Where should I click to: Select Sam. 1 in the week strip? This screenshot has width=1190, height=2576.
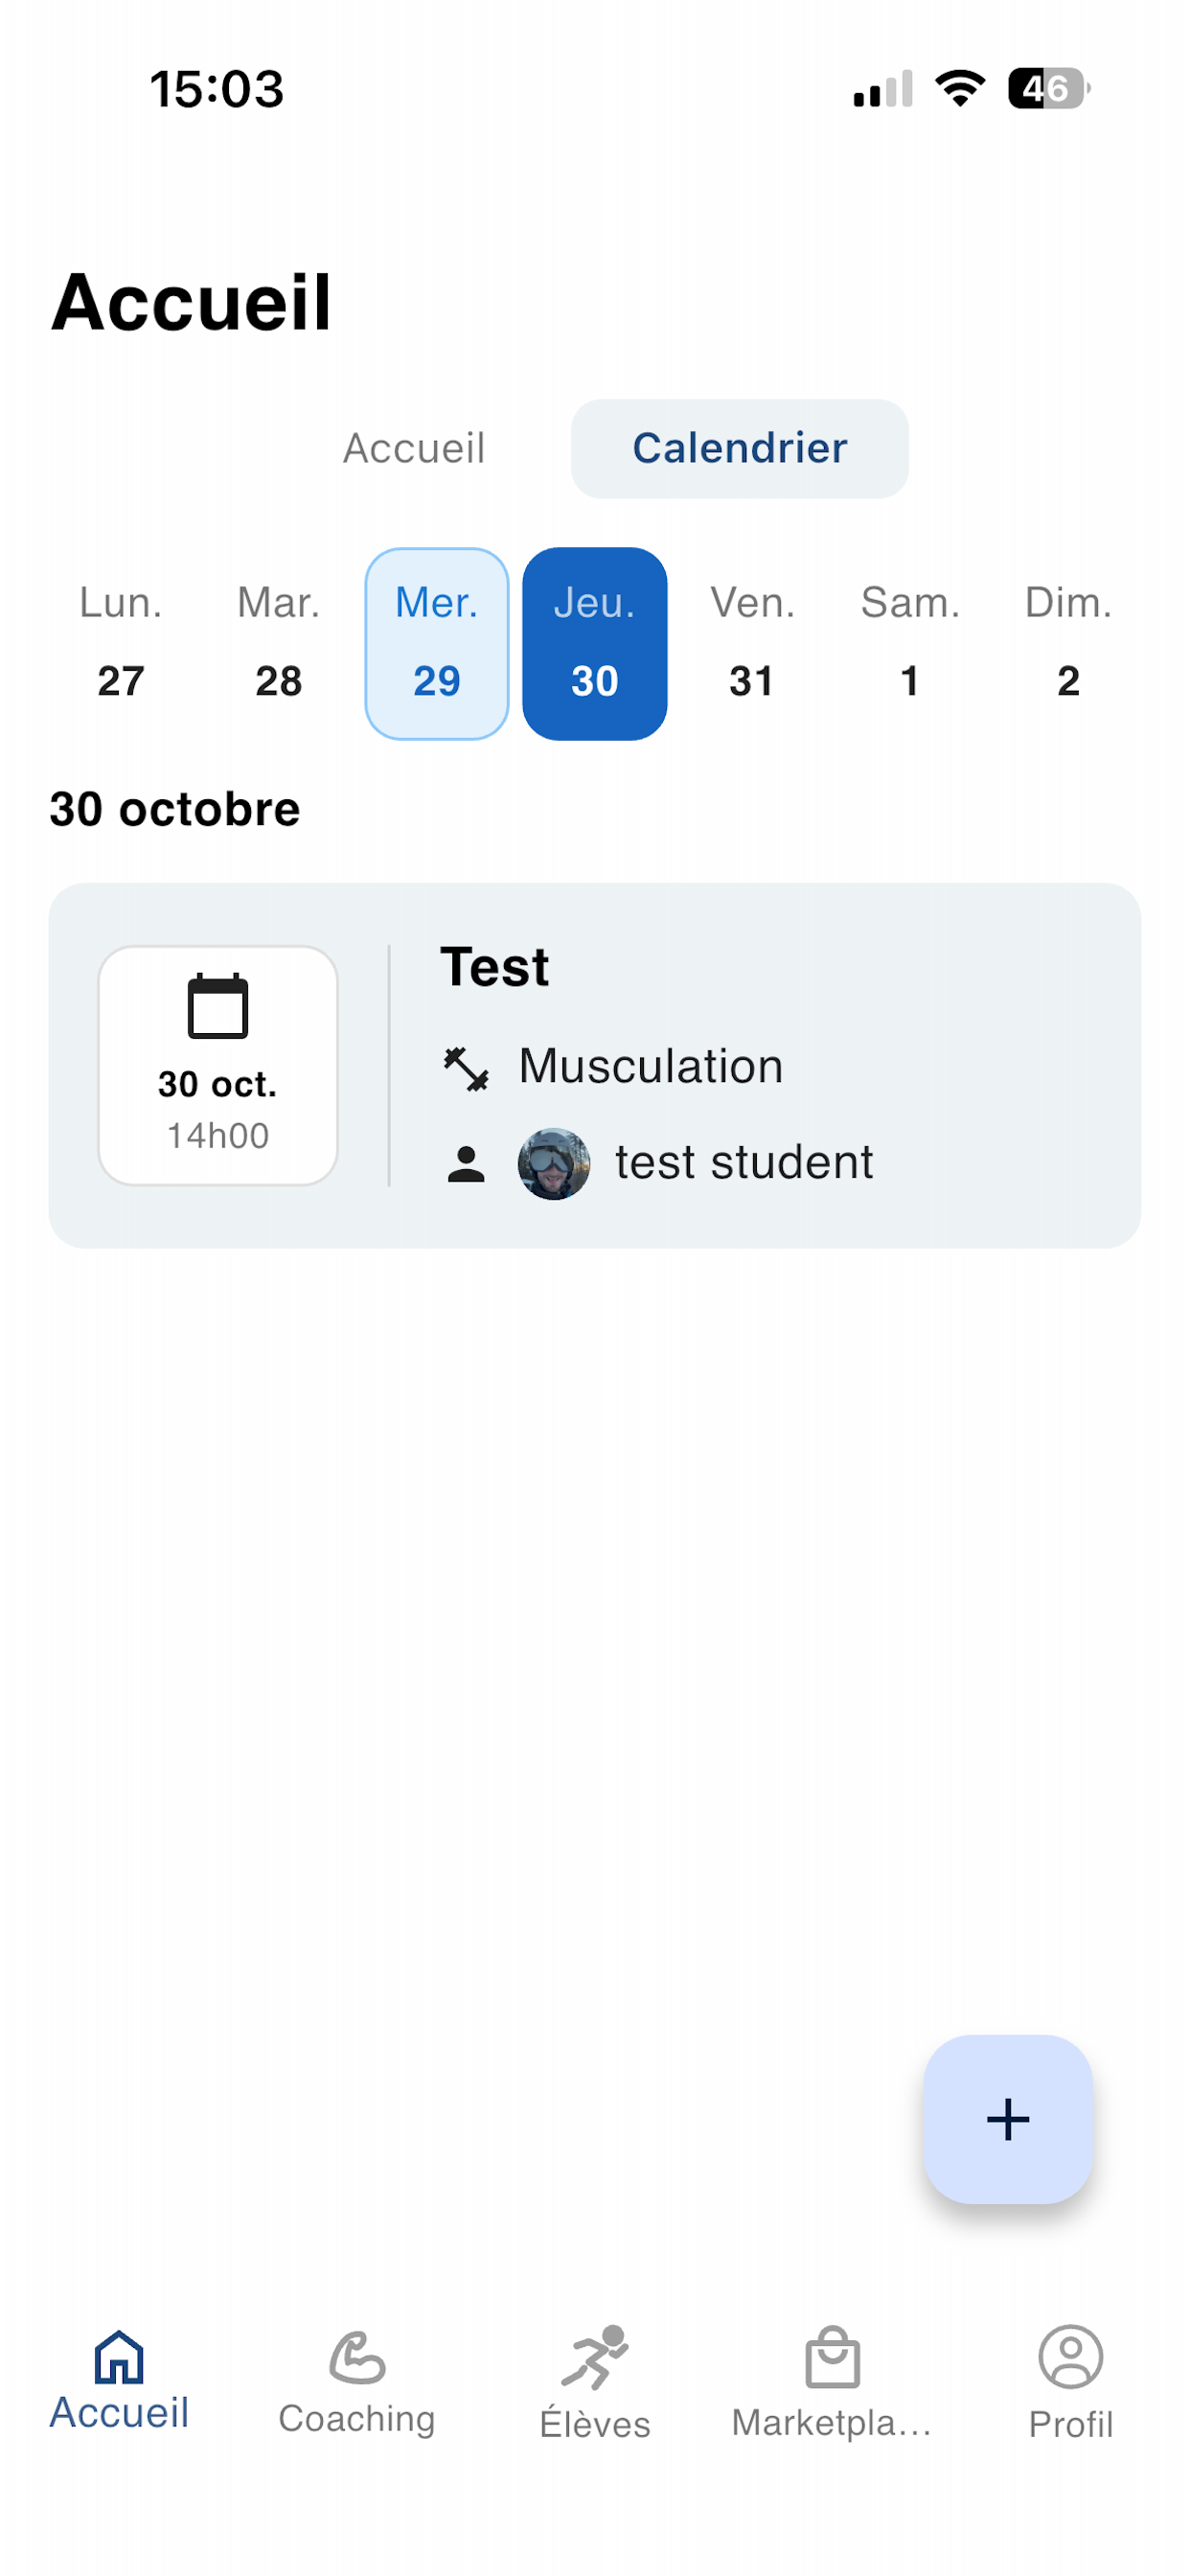pos(910,643)
